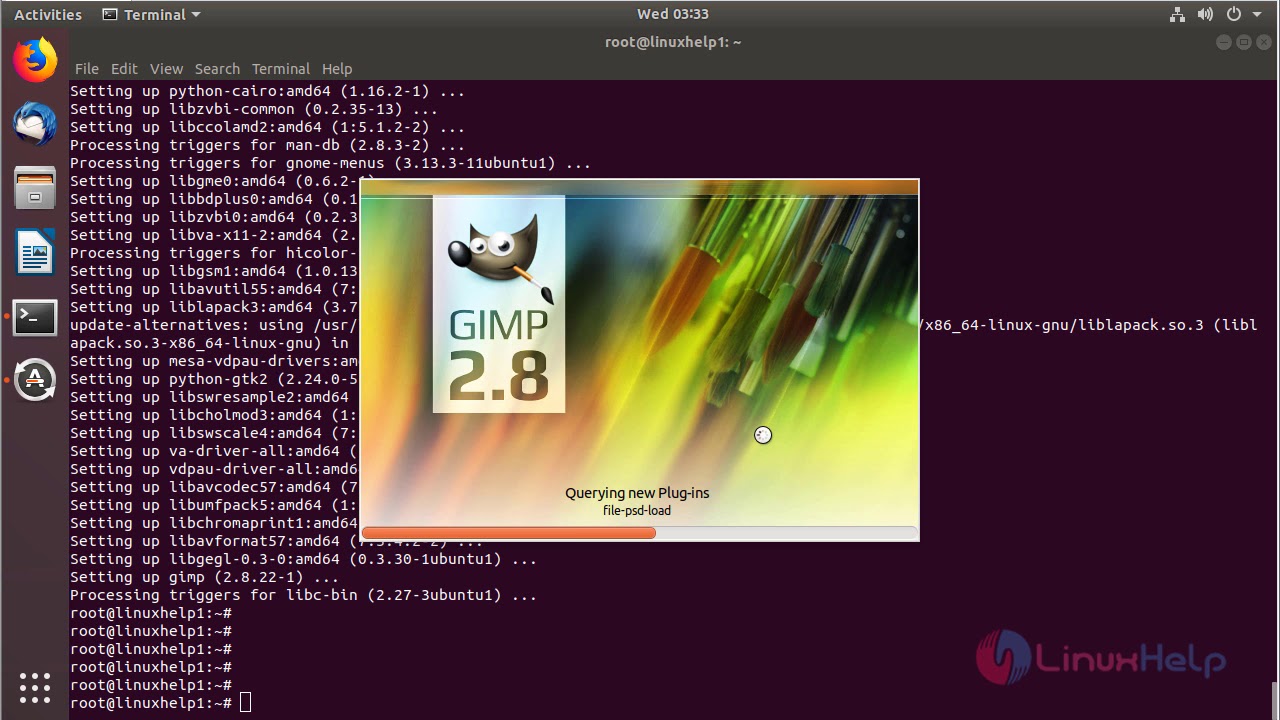Viewport: 1280px width, 720px height.
Task: Click the "Setting up python-gtk2" line
Action: pyautogui.click(x=214, y=379)
